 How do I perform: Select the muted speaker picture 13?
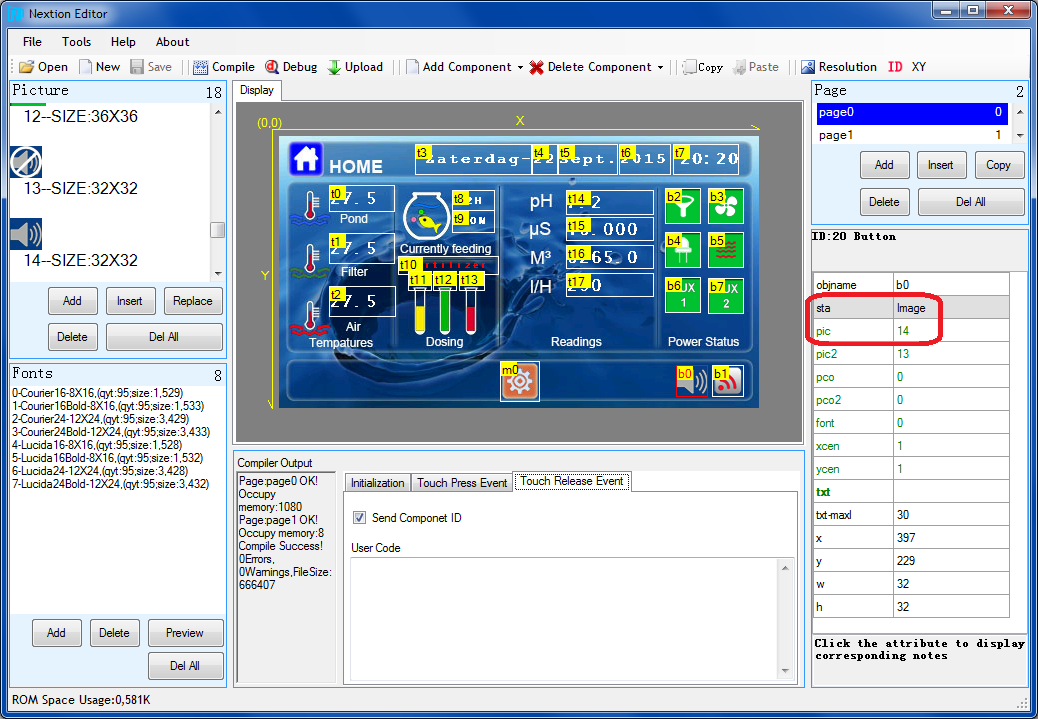[x=26, y=162]
